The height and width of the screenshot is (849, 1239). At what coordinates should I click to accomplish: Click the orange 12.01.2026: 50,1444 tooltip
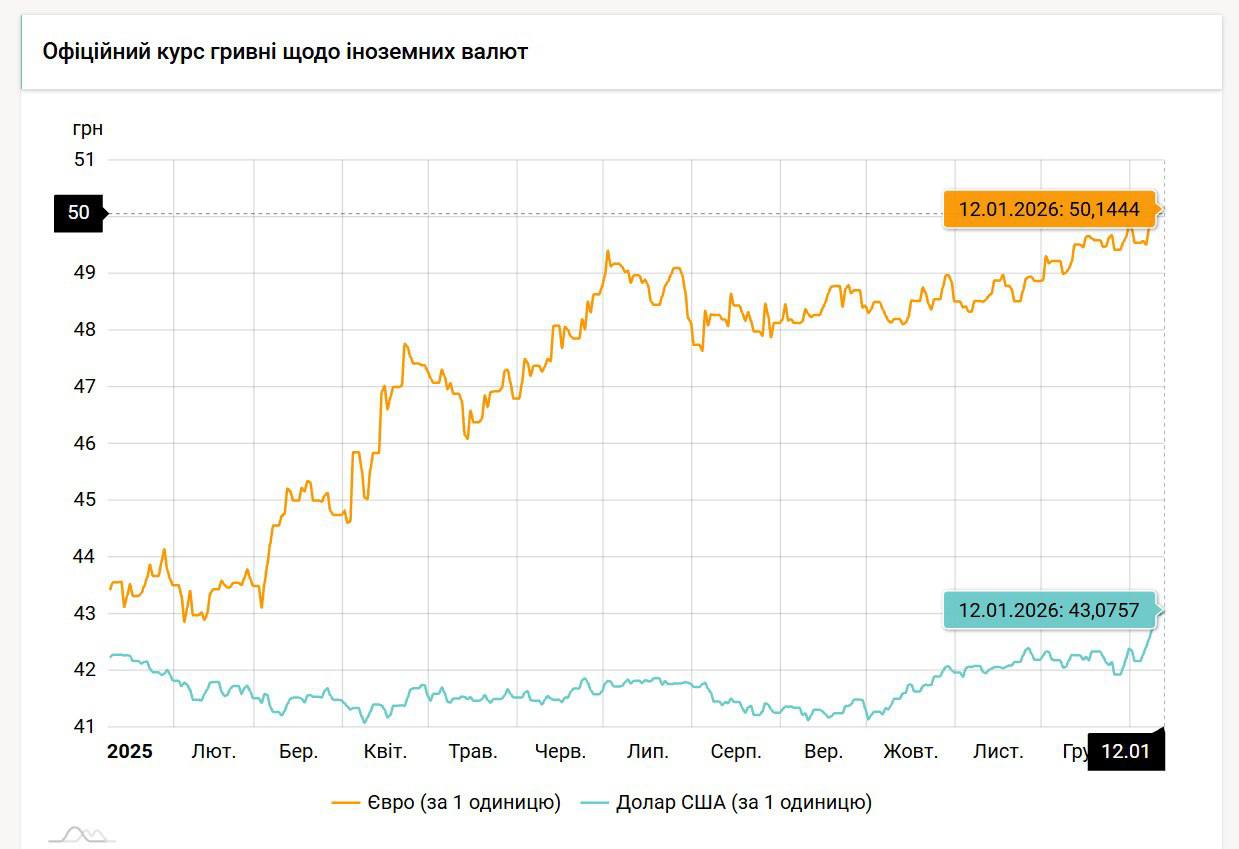(1048, 210)
